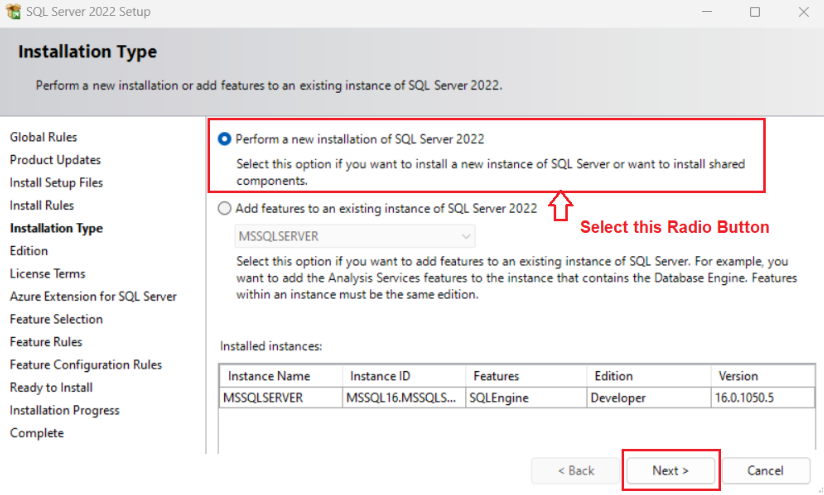Select the Global Rules step
The width and height of the screenshot is (824, 495).
click(43, 137)
